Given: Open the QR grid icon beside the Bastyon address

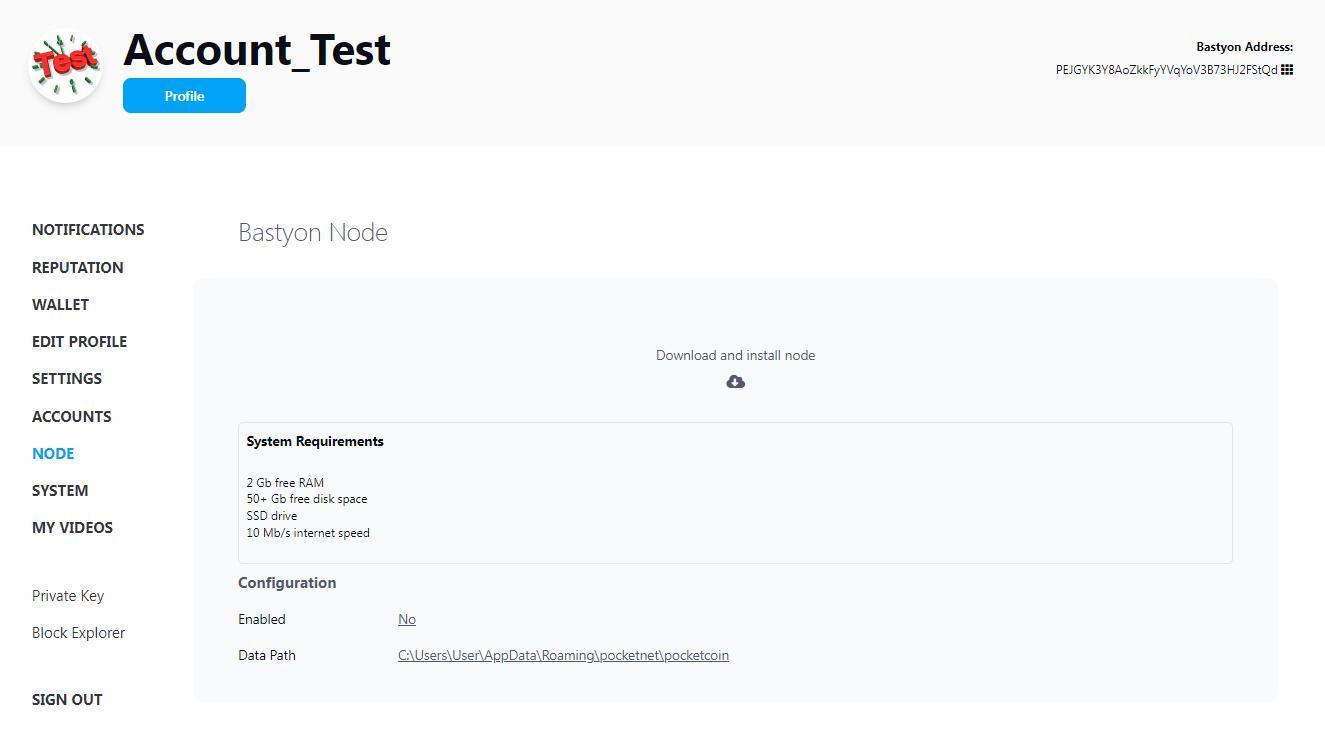Looking at the screenshot, I should point(1286,69).
